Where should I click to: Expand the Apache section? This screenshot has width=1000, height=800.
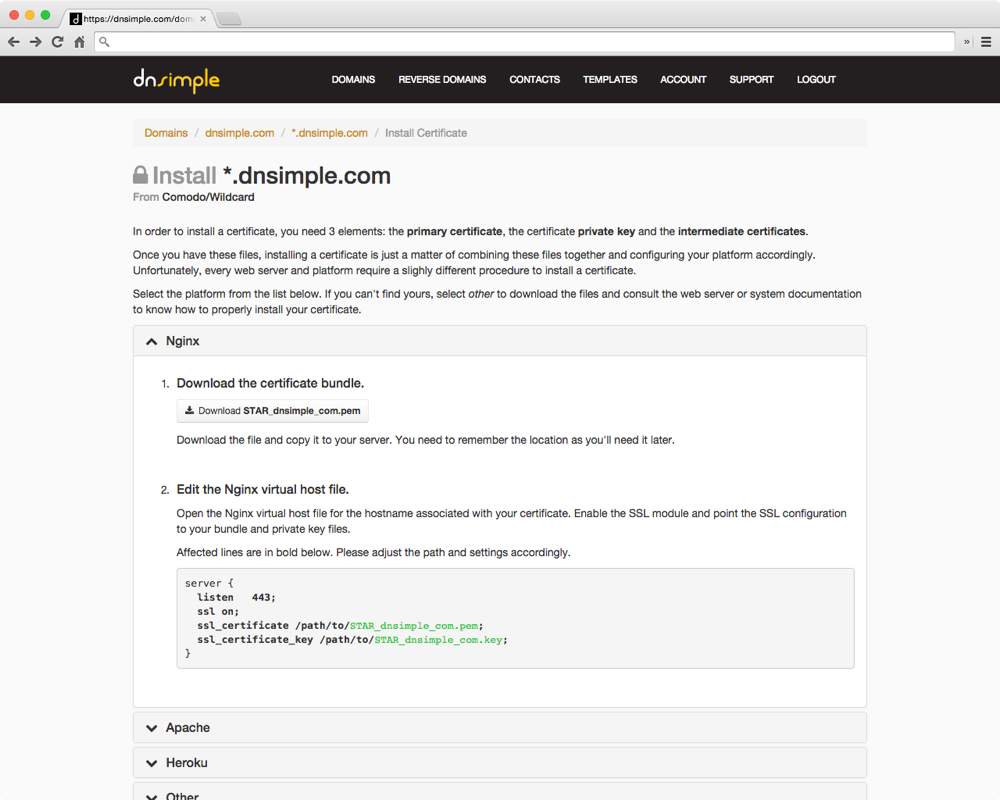[x=499, y=728]
